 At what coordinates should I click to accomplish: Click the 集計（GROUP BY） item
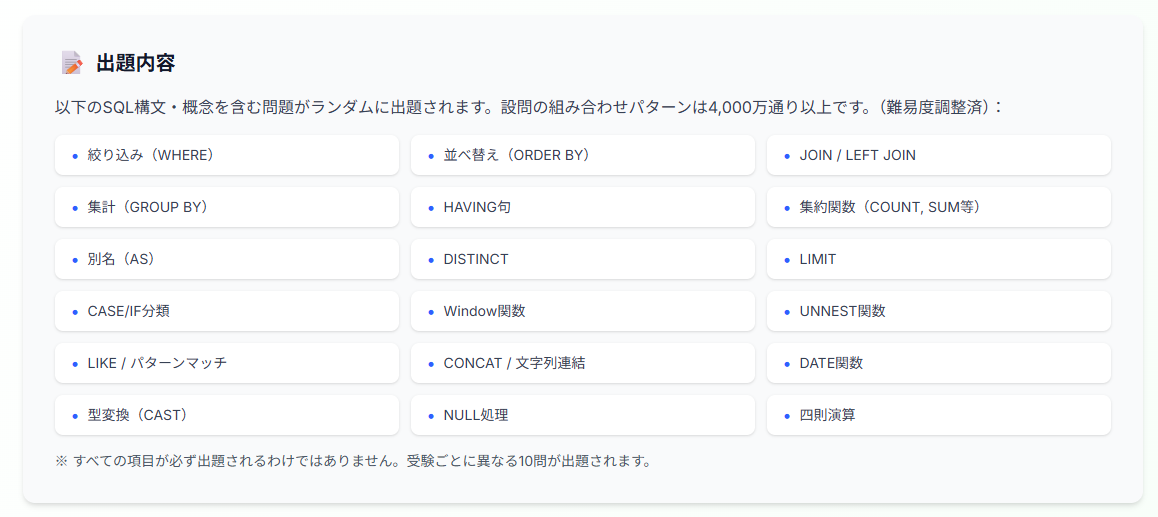pos(227,207)
